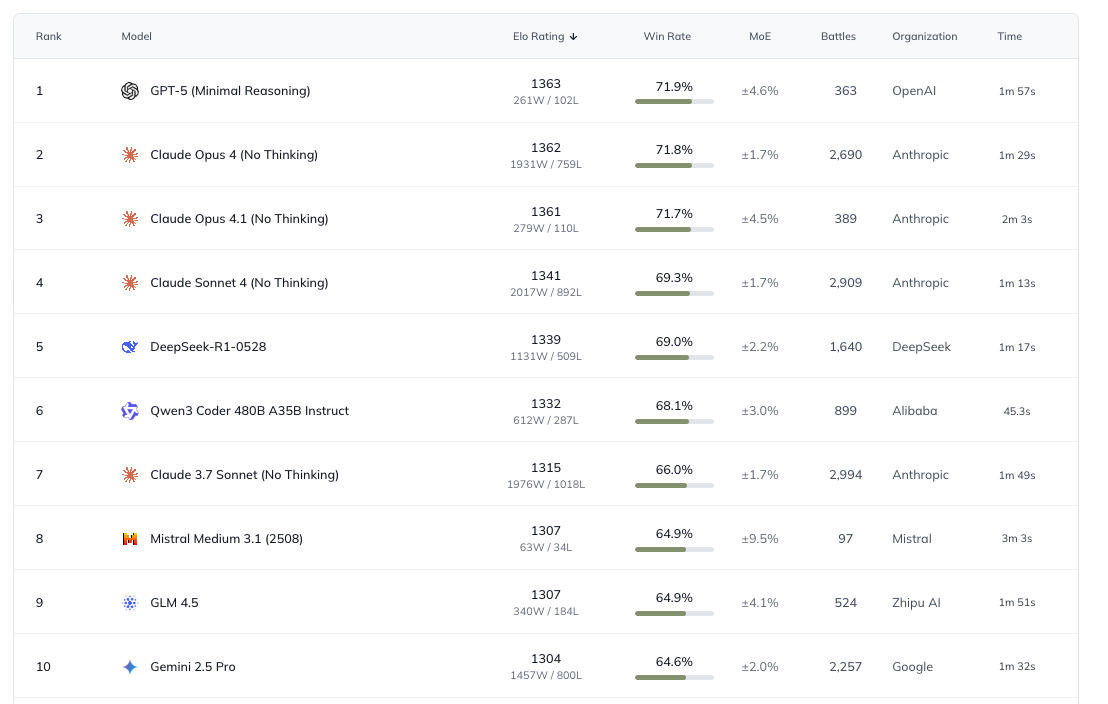This screenshot has width=1108, height=704.
Task: Click the 45.3s time value
Action: [1017, 411]
